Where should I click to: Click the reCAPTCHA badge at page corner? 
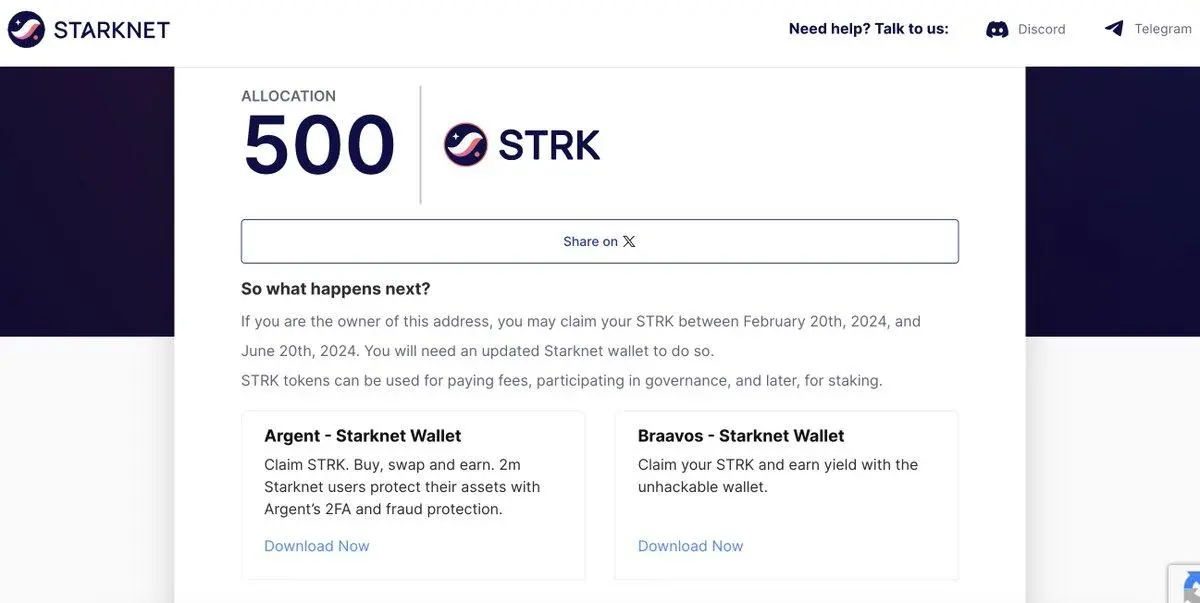pos(1185,584)
